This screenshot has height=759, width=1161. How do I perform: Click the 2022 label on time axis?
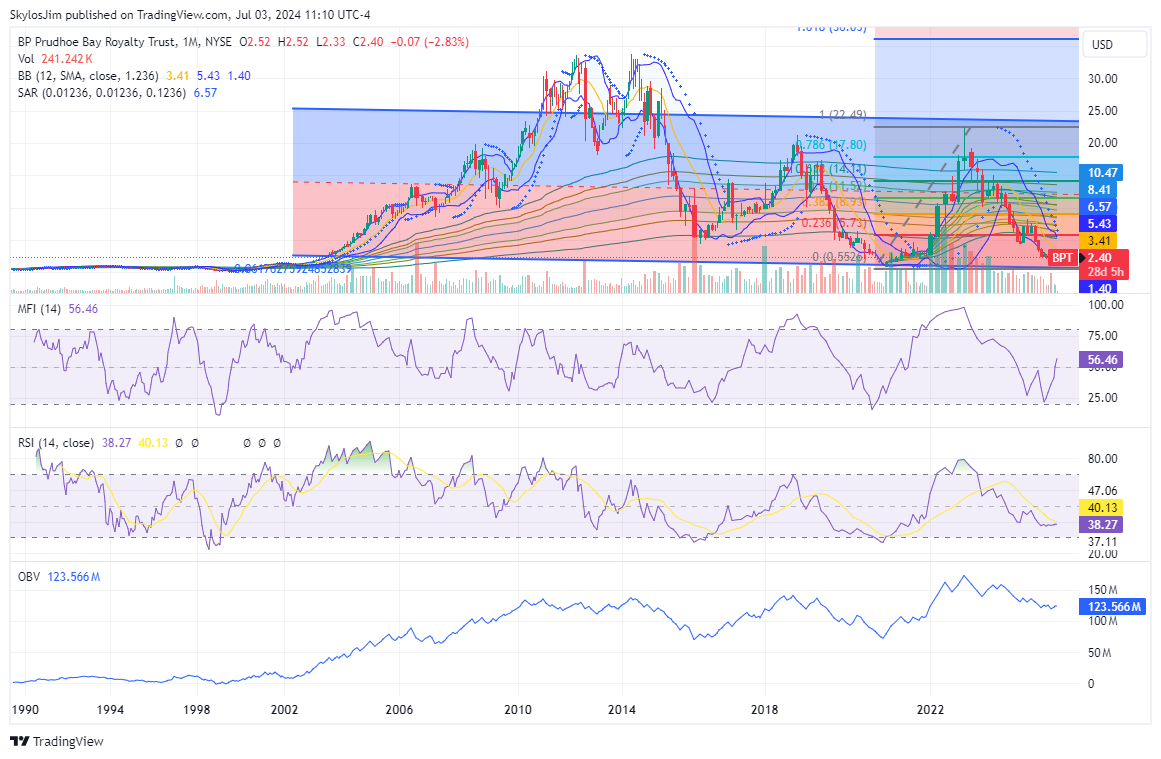click(931, 709)
